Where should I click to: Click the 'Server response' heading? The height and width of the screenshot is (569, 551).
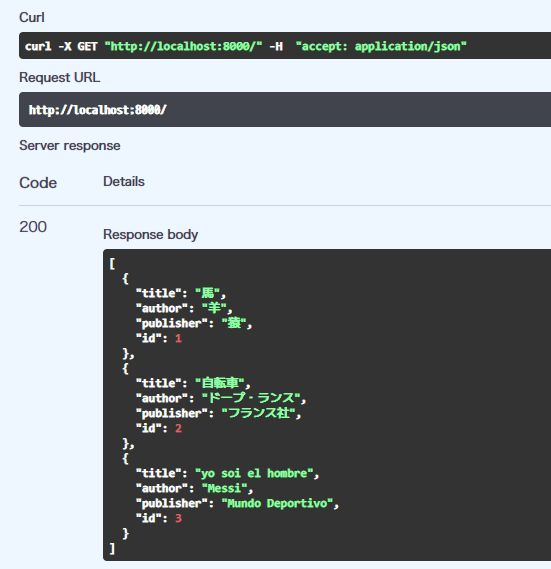point(70,146)
